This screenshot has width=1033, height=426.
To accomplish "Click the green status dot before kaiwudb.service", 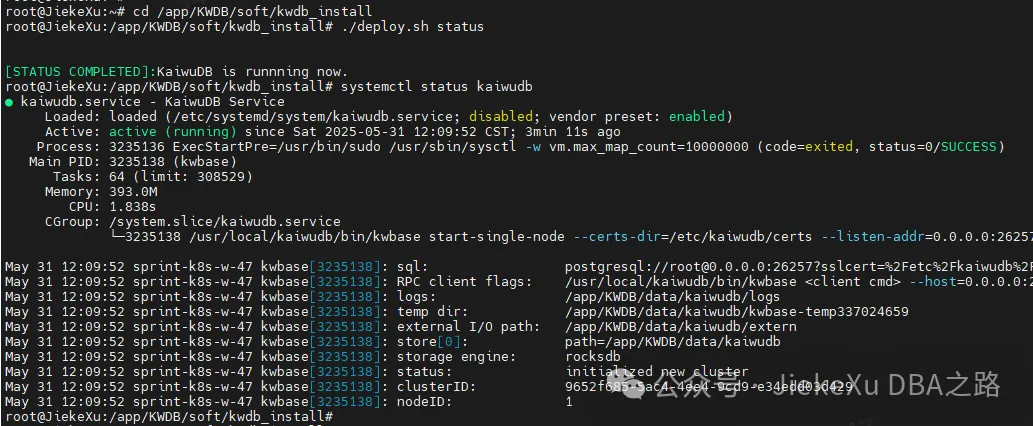I will 9,102.
